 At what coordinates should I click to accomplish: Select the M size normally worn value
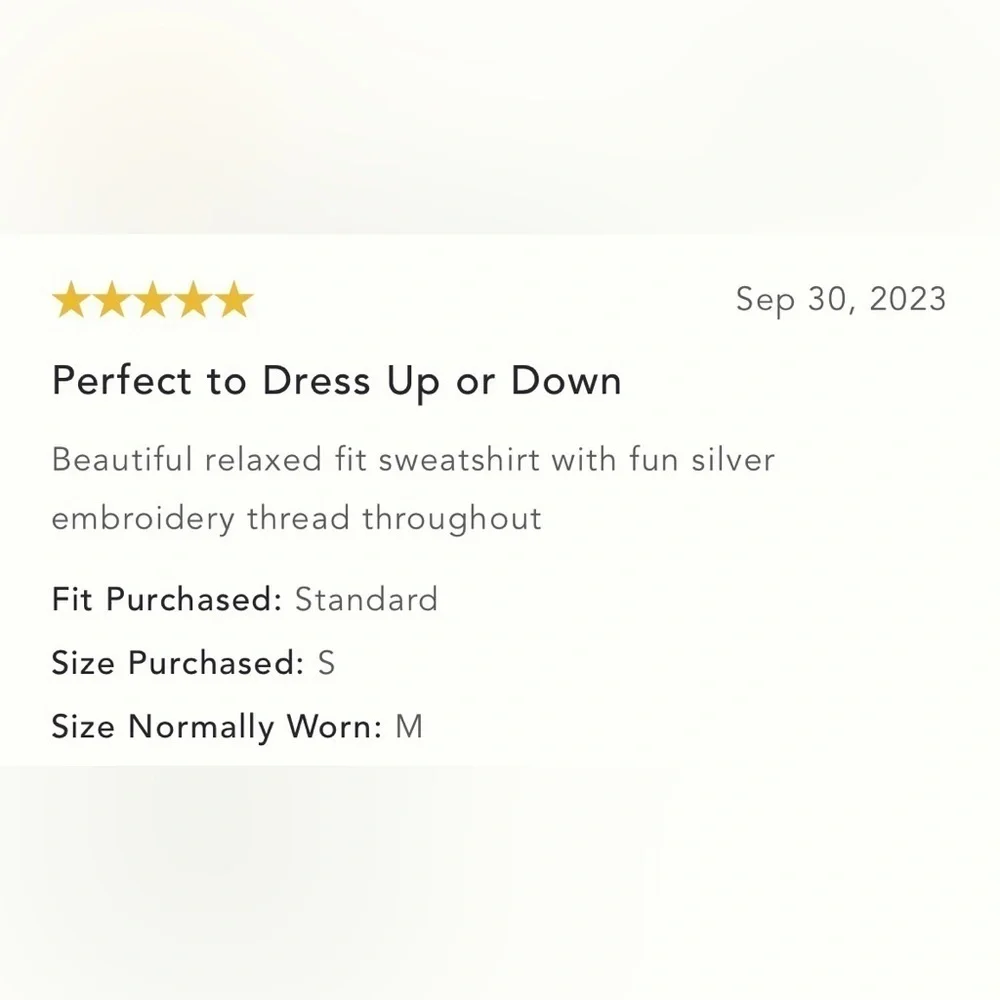[409, 727]
